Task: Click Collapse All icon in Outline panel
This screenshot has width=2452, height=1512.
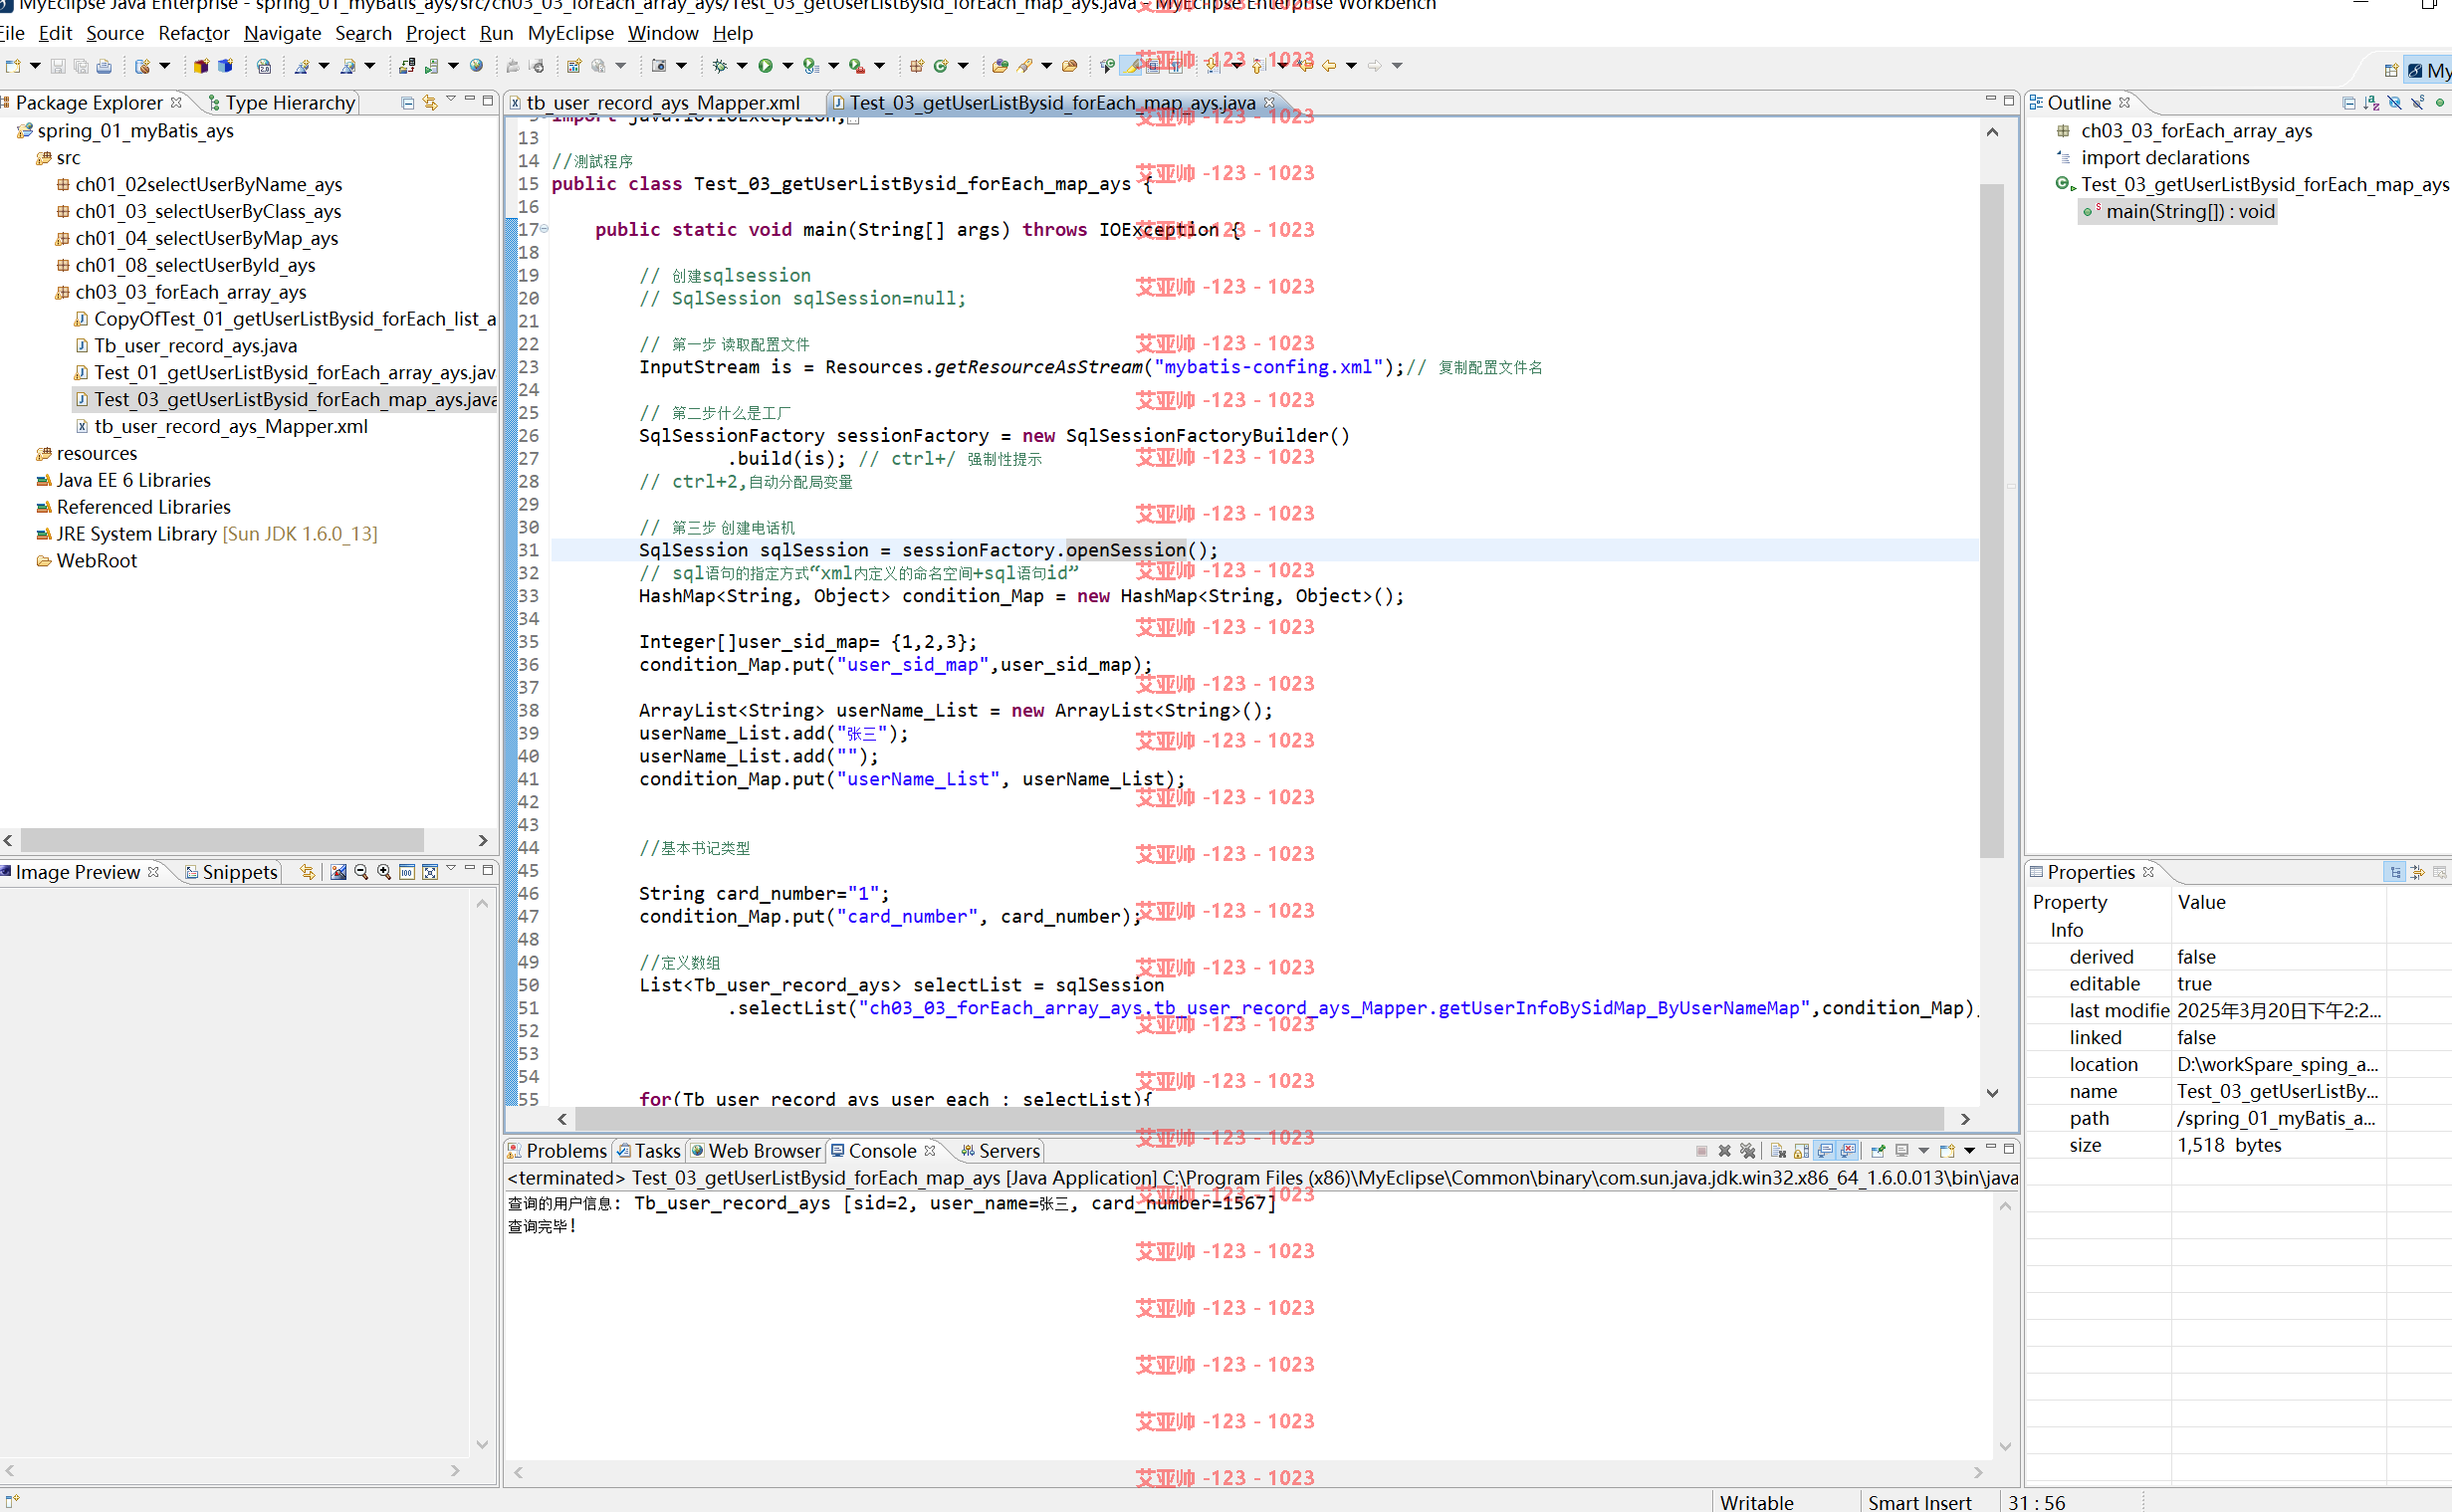Action: click(2349, 102)
